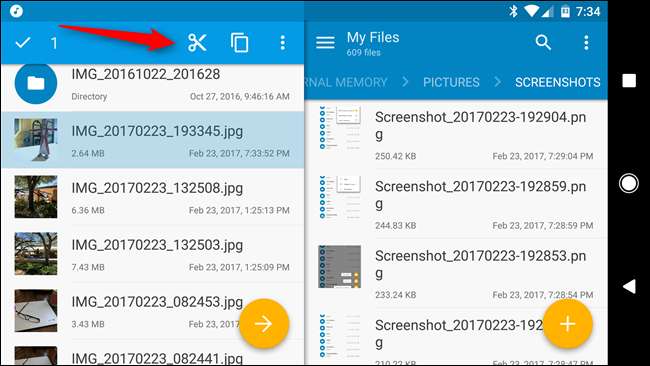
Task: Tap the scissors cut icon
Action: pyautogui.click(x=197, y=43)
